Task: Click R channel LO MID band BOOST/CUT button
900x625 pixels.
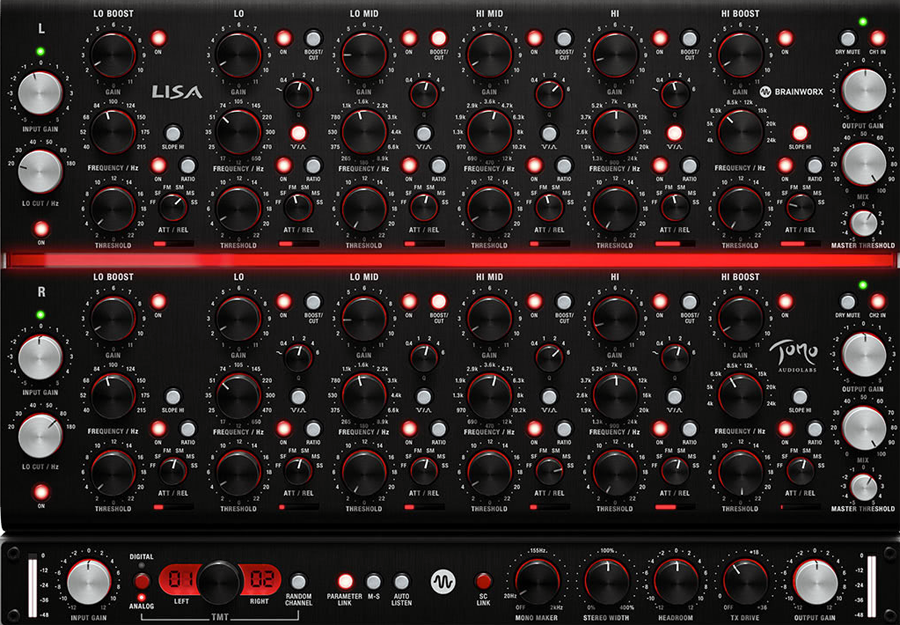Action: pos(439,302)
